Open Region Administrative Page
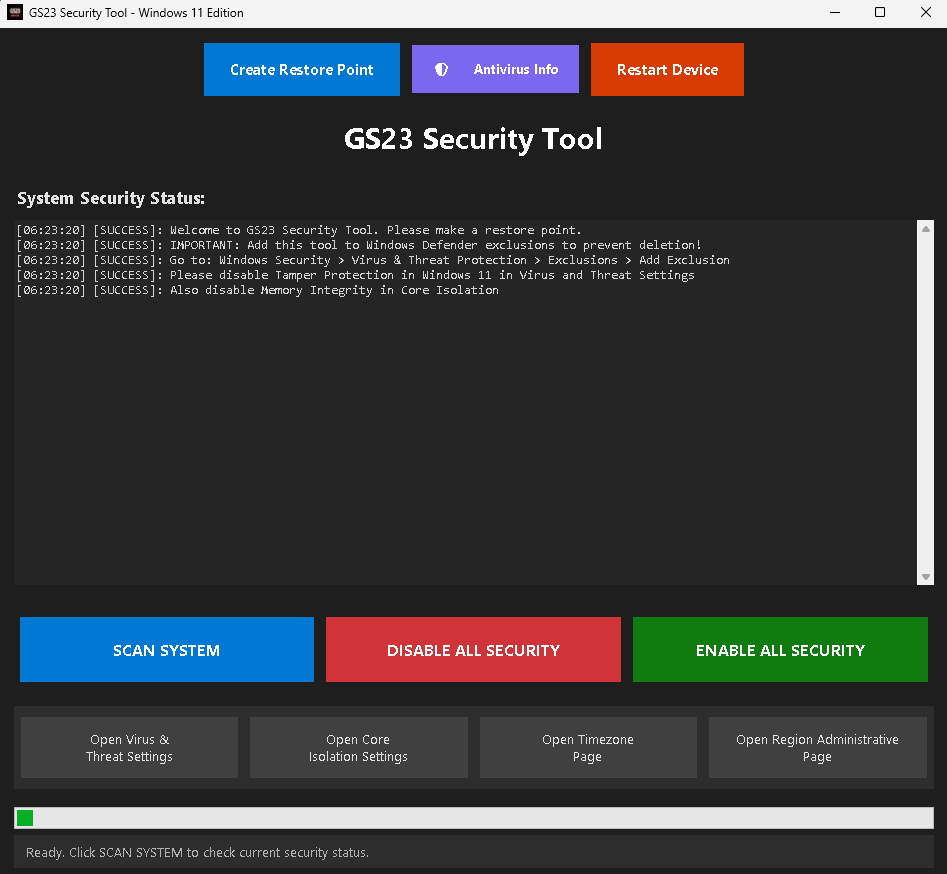947x874 pixels. [817, 748]
